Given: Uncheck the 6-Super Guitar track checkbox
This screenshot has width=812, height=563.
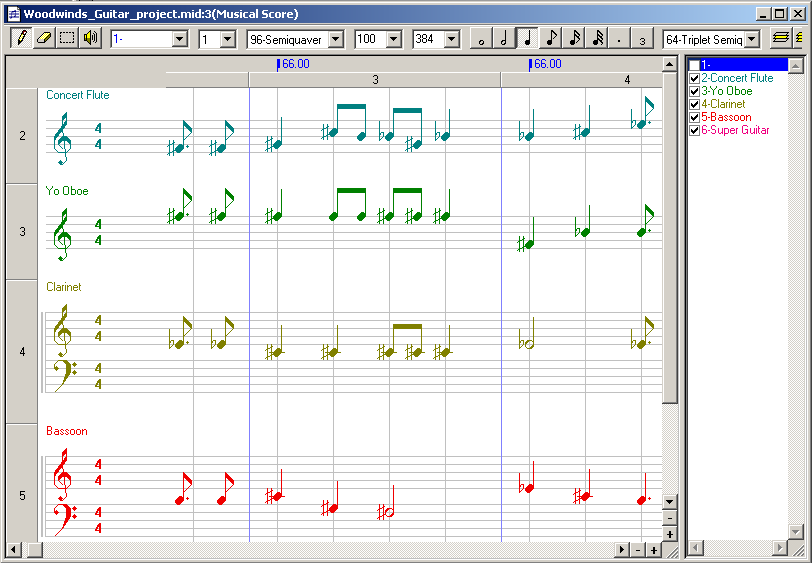Looking at the screenshot, I should (694, 130).
